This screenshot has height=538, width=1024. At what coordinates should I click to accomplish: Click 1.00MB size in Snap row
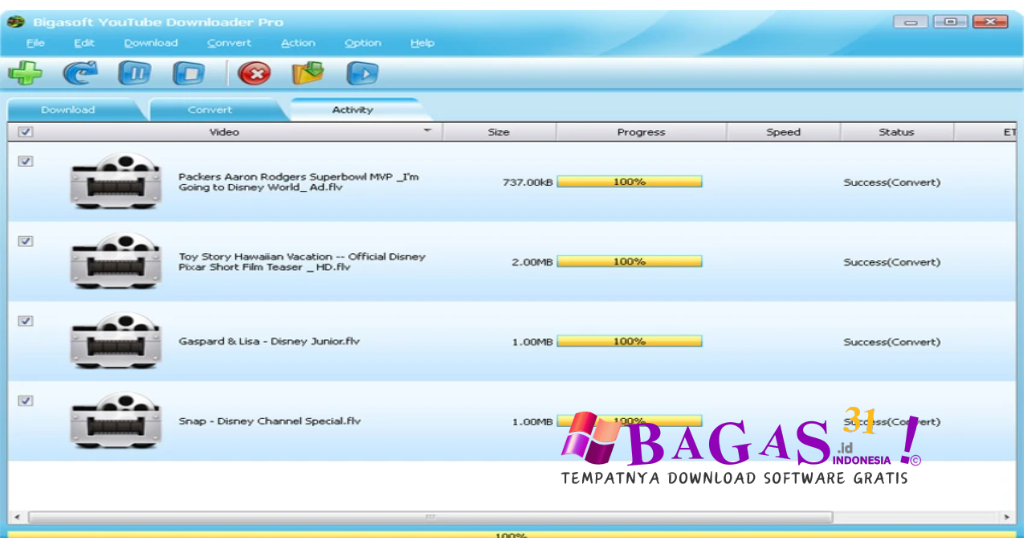pos(532,422)
